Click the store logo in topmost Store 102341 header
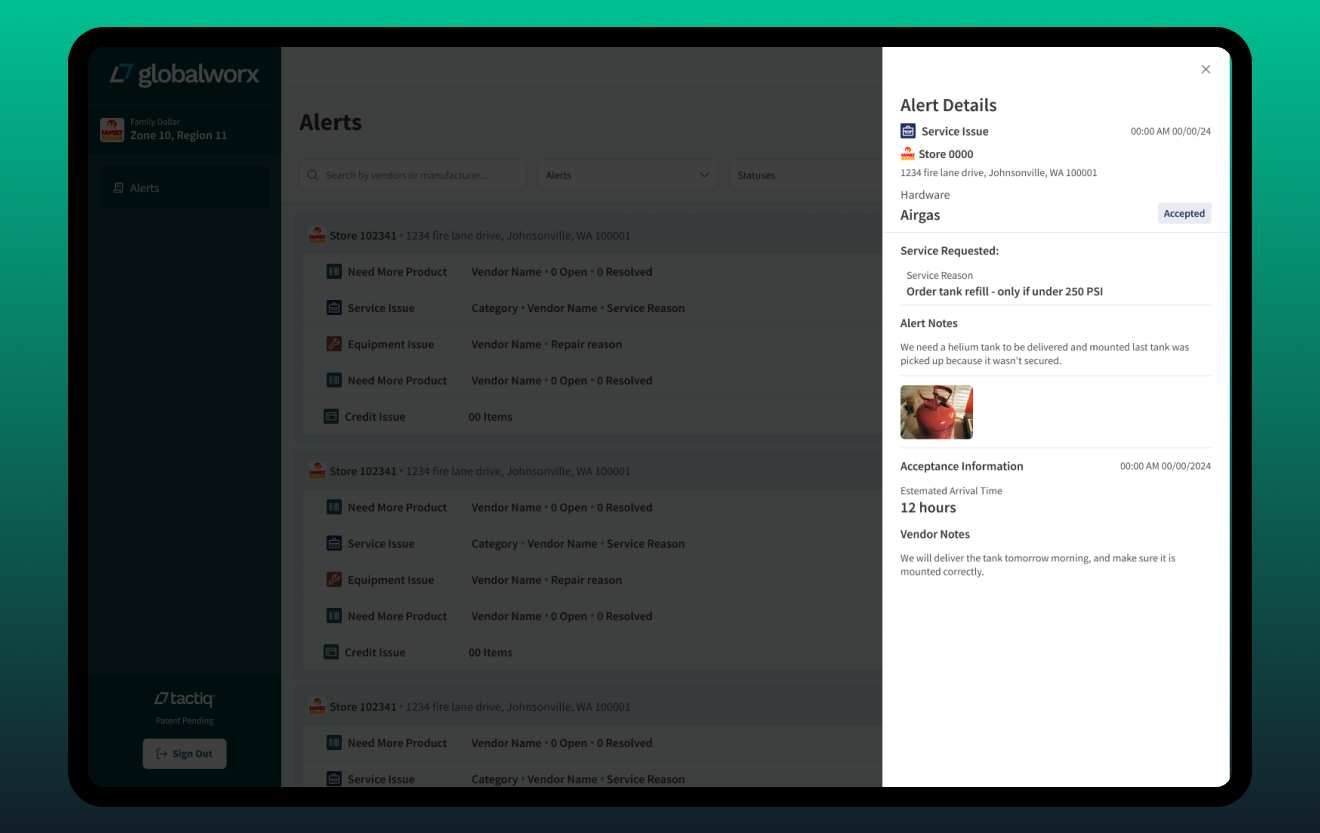The width and height of the screenshot is (1320, 833). 317,236
